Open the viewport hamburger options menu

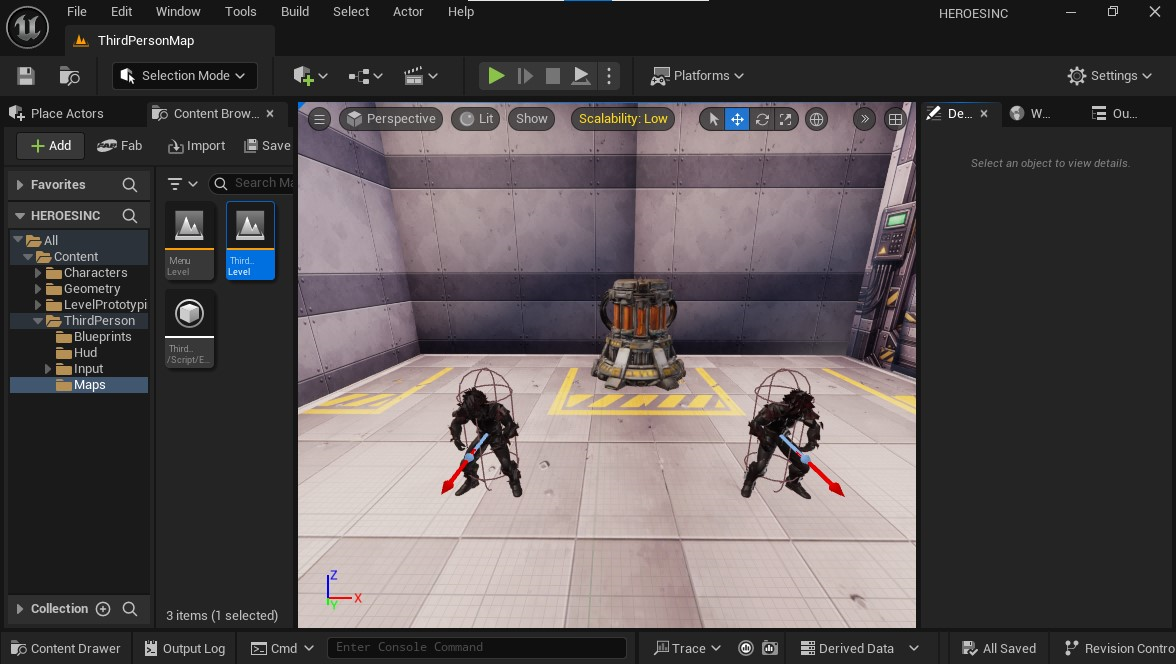[319, 119]
